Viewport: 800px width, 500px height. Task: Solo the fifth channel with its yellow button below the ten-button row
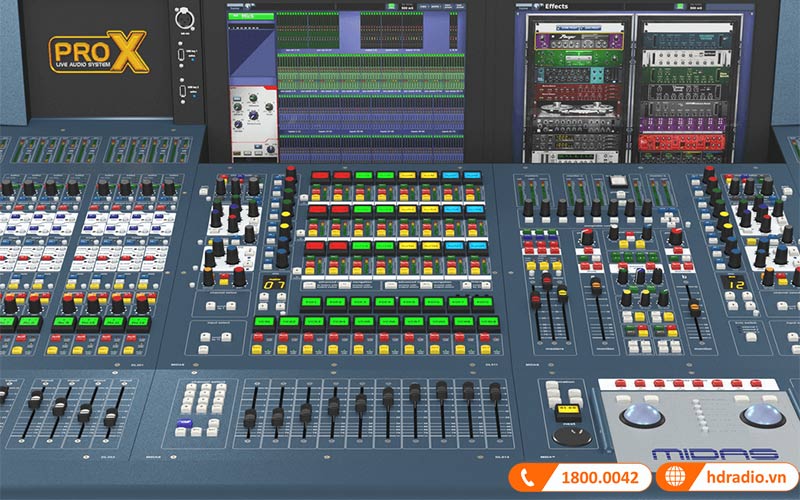[x=358, y=350]
